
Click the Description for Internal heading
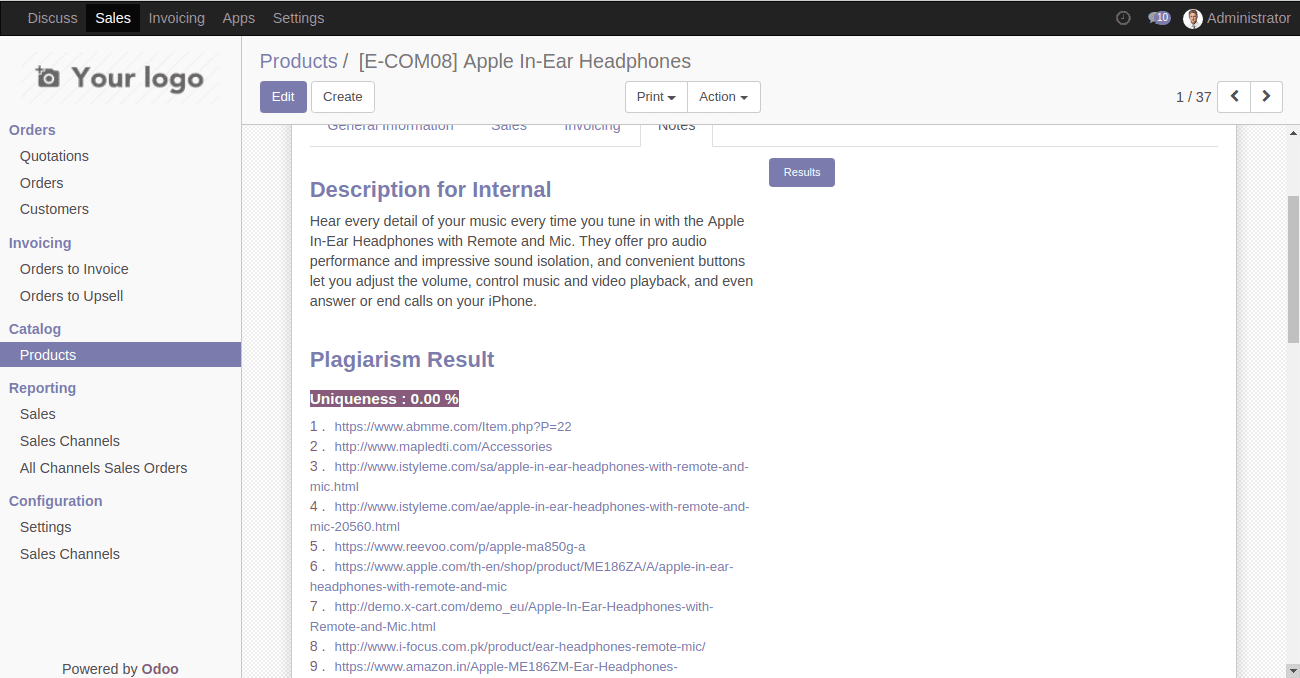point(430,190)
